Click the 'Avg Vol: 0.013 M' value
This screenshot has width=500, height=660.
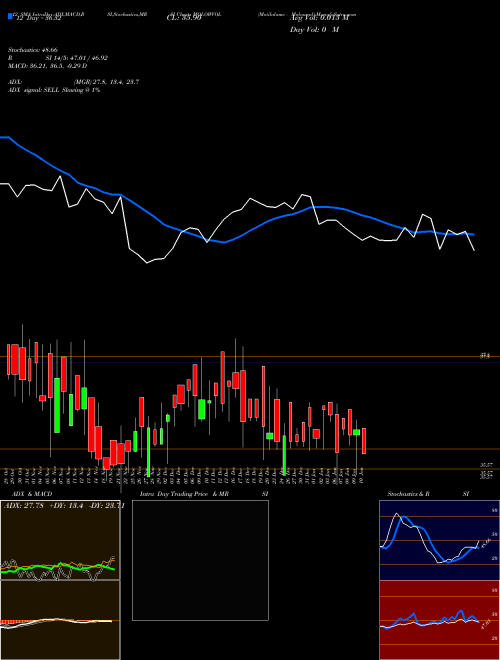(x=319, y=18)
